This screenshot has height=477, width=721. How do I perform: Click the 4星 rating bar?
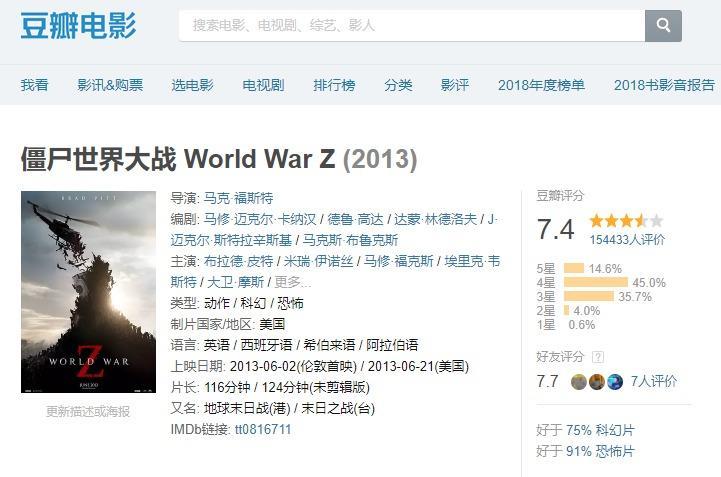595,282
